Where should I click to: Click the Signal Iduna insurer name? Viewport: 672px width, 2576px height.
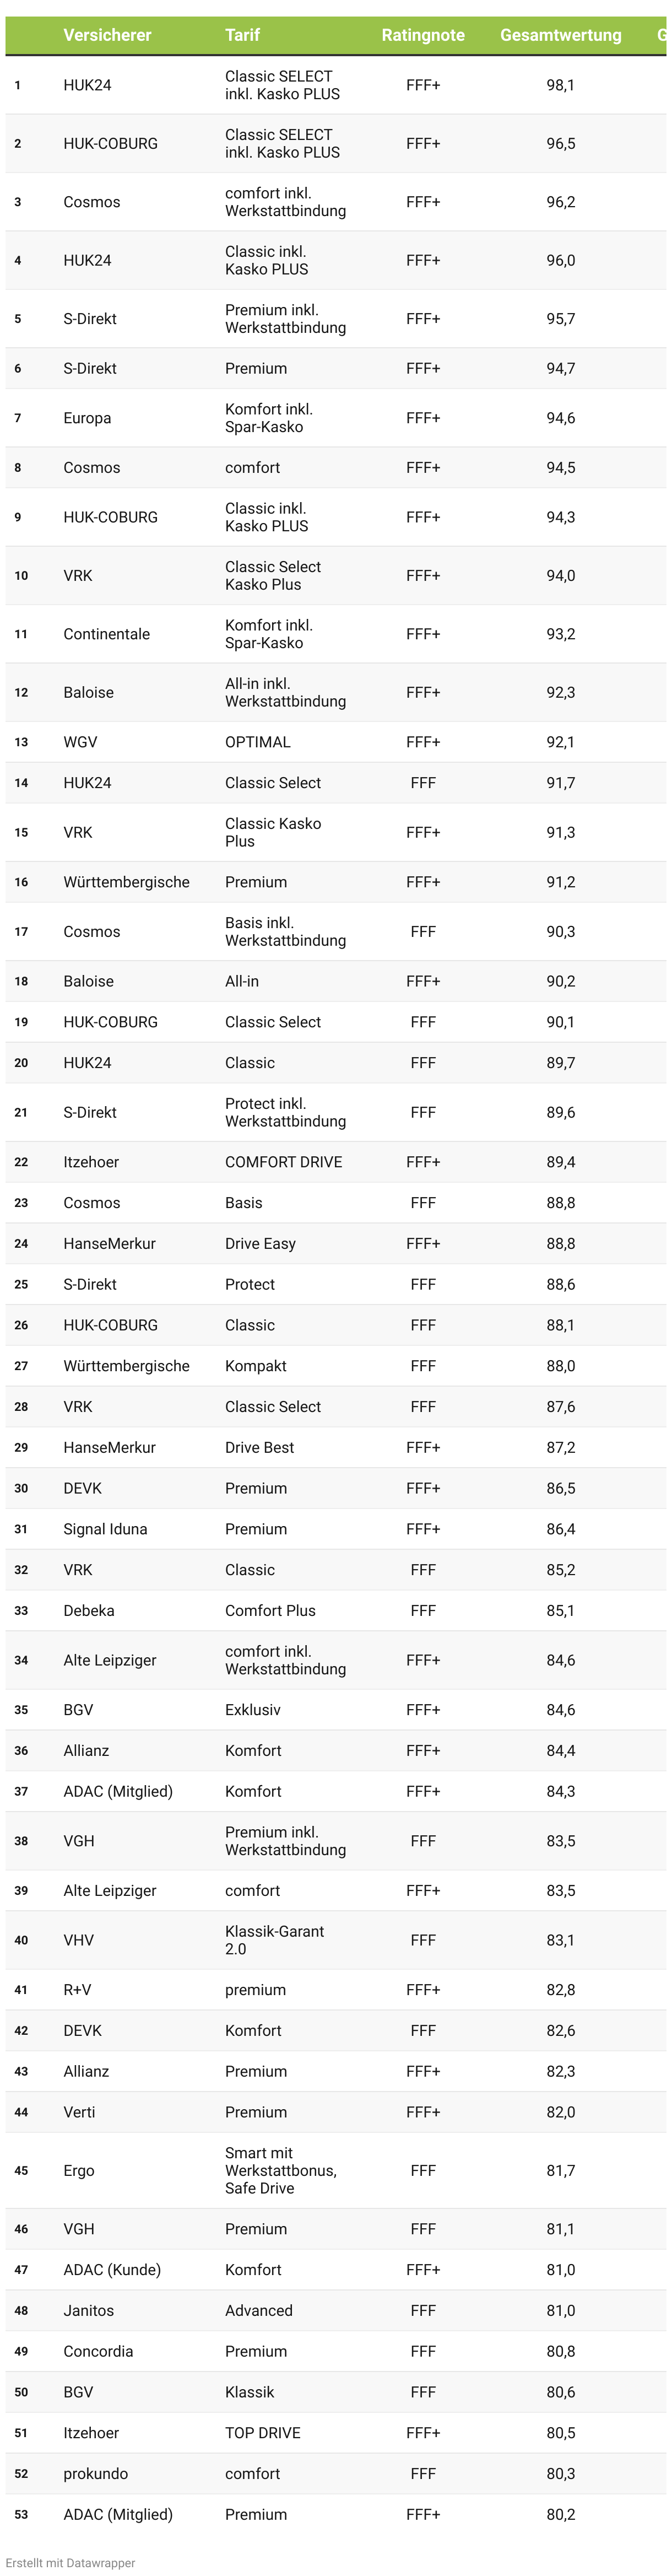pyautogui.click(x=105, y=1529)
